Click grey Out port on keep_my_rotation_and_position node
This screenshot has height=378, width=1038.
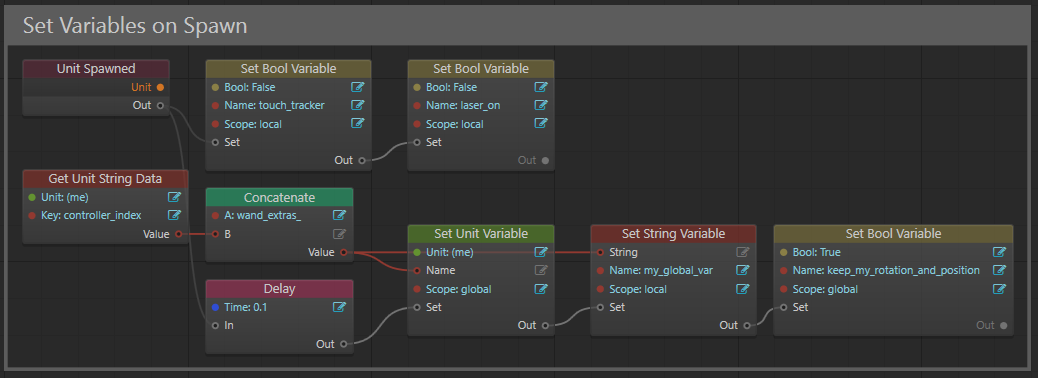click(1004, 326)
